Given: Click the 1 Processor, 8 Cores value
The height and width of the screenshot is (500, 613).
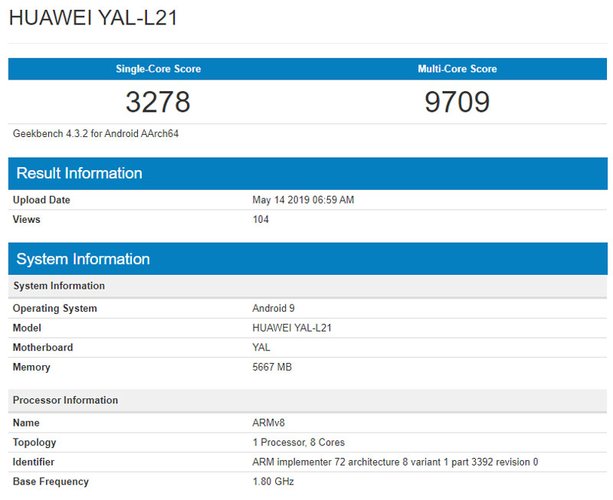Looking at the screenshot, I should pyautogui.click(x=298, y=442).
